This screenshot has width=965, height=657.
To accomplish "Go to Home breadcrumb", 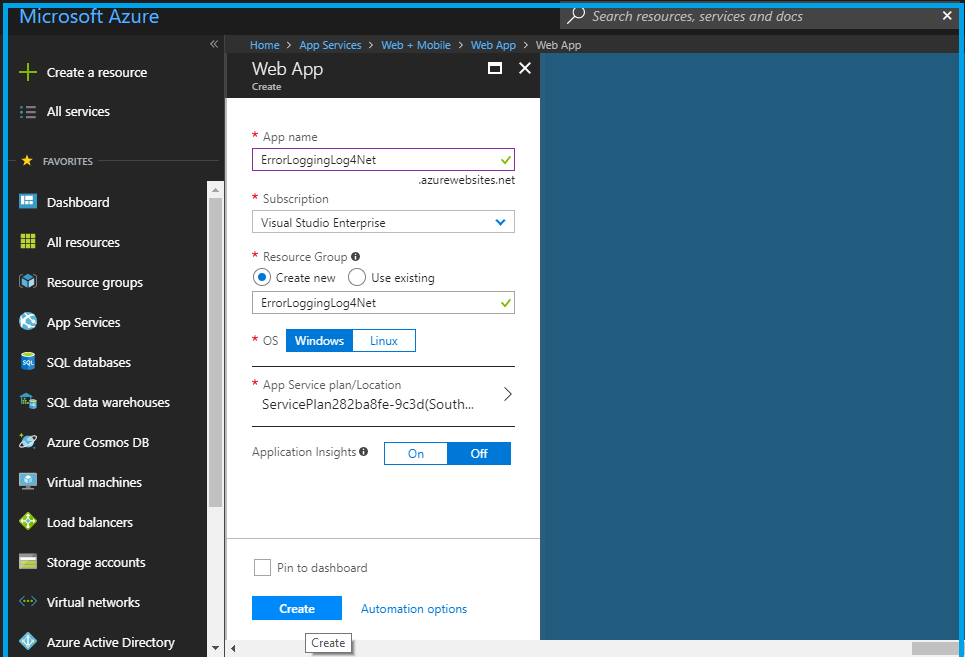I will [265, 45].
